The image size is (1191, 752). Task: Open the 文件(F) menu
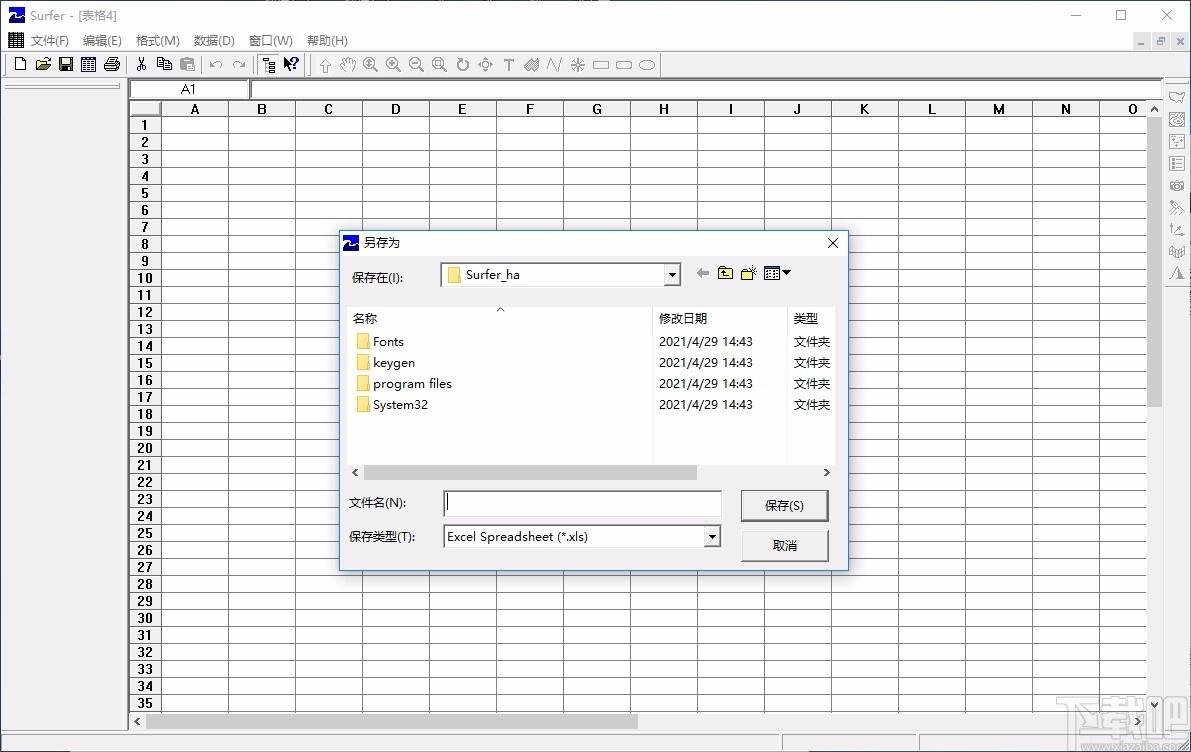[49, 40]
